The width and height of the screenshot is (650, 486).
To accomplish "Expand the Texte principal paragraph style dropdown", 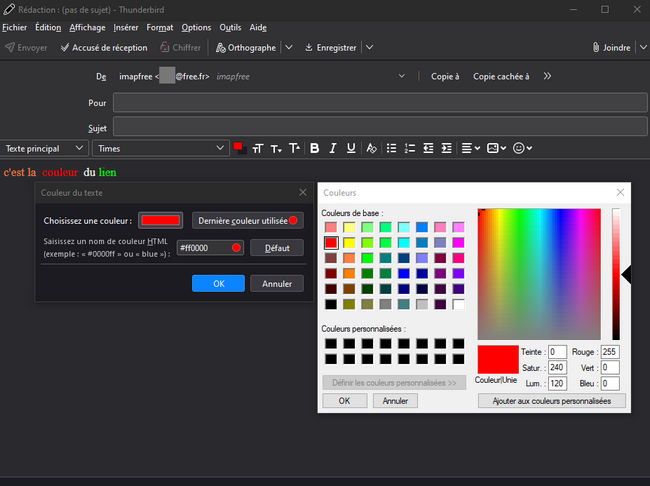I will click(x=44, y=148).
